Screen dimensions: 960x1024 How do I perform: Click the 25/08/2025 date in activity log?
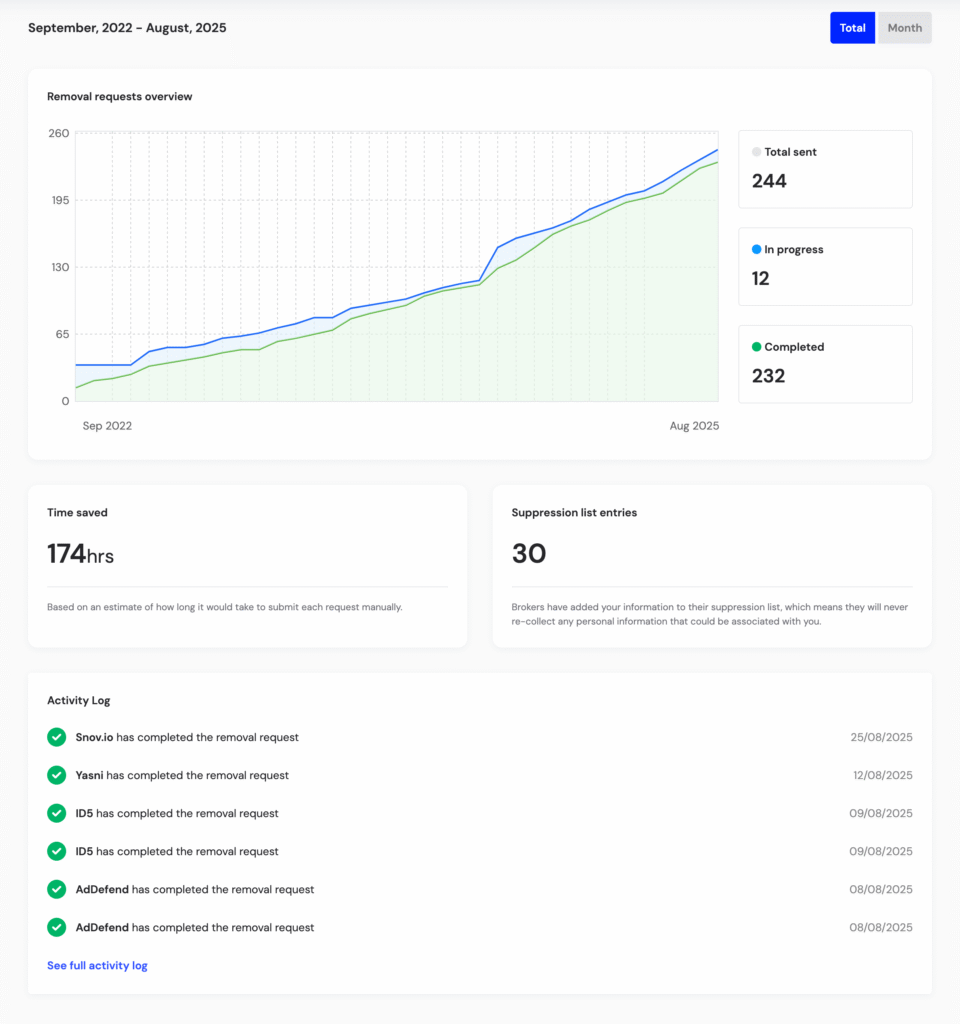(881, 737)
